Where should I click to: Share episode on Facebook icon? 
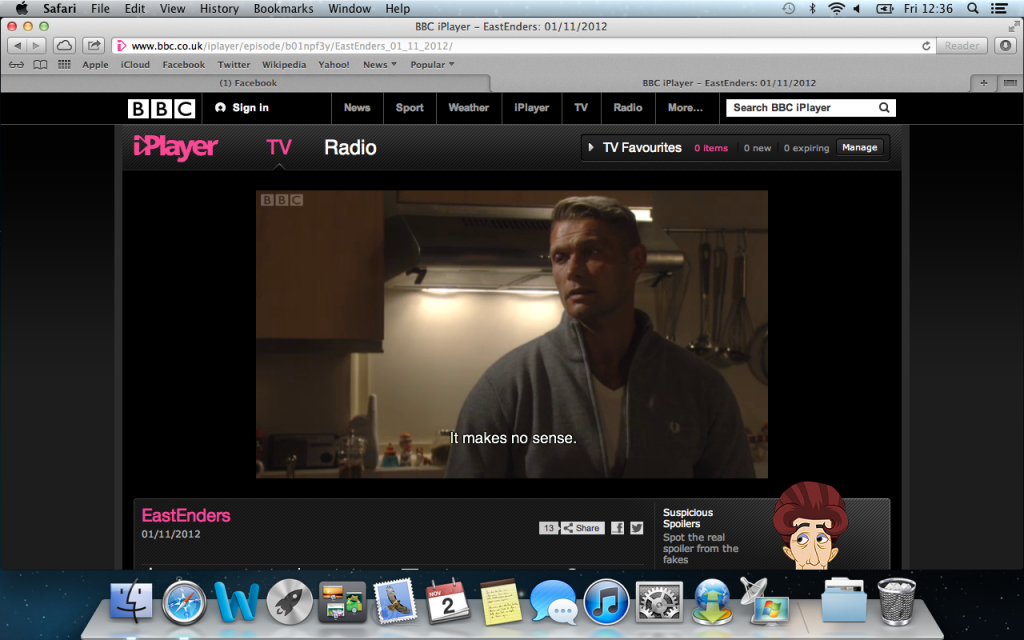(x=617, y=528)
